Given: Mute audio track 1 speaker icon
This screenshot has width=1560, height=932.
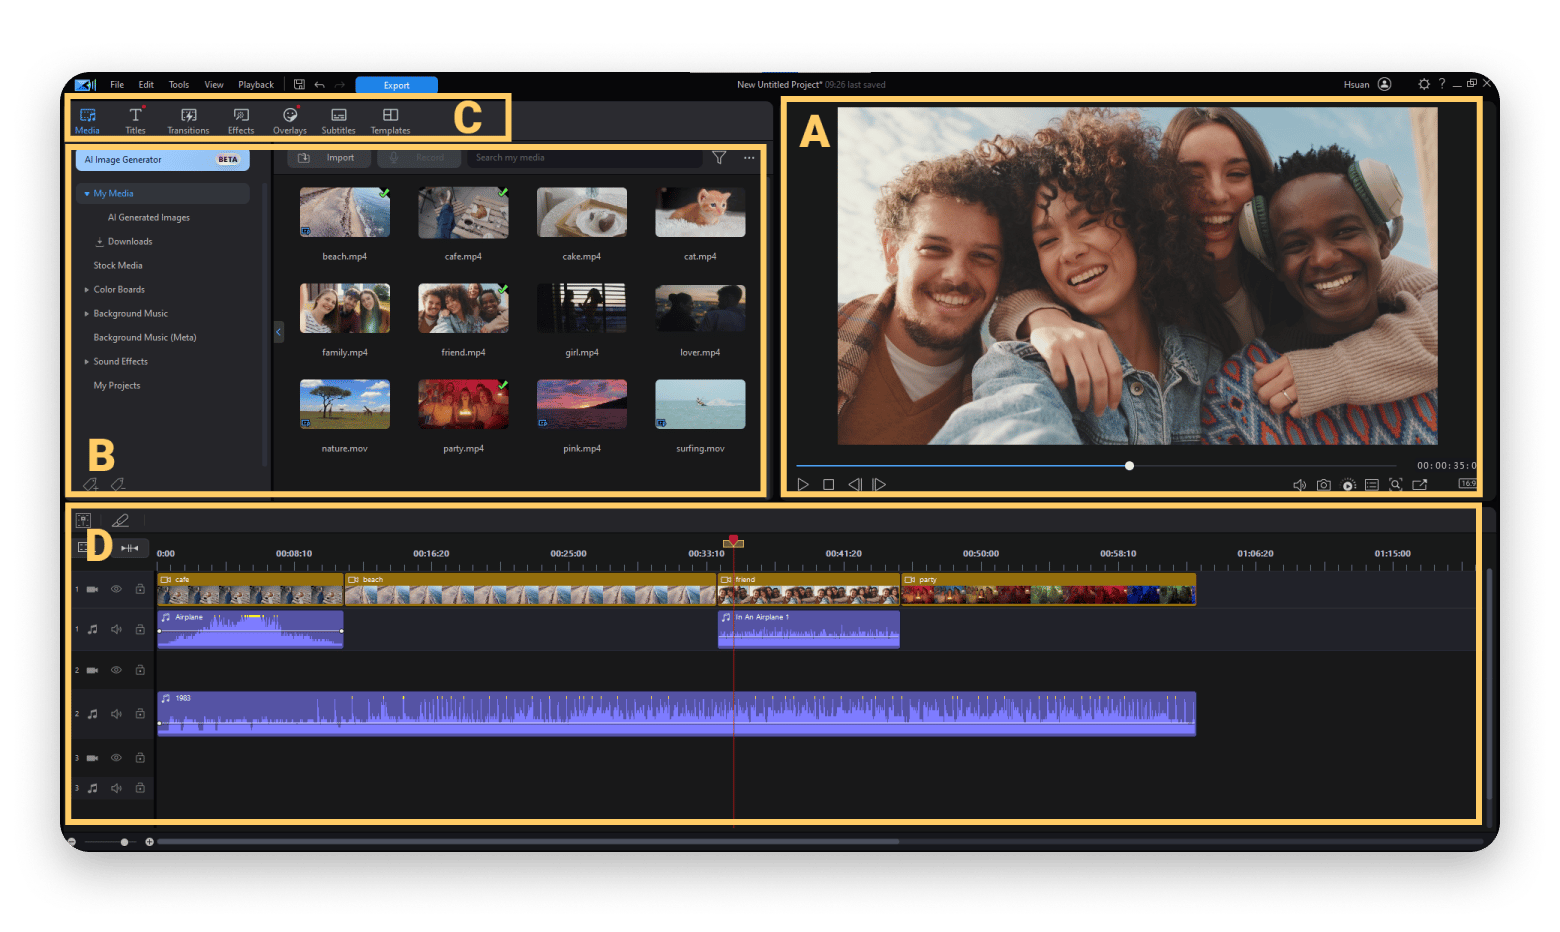Looking at the screenshot, I should (x=116, y=629).
